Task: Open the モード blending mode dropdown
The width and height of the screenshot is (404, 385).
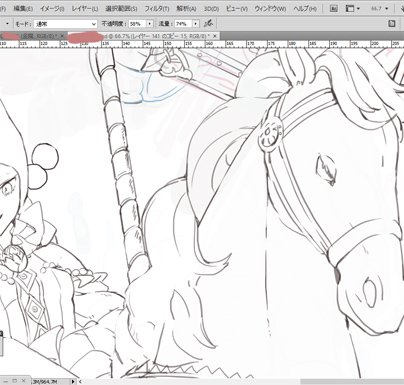Action: point(65,24)
